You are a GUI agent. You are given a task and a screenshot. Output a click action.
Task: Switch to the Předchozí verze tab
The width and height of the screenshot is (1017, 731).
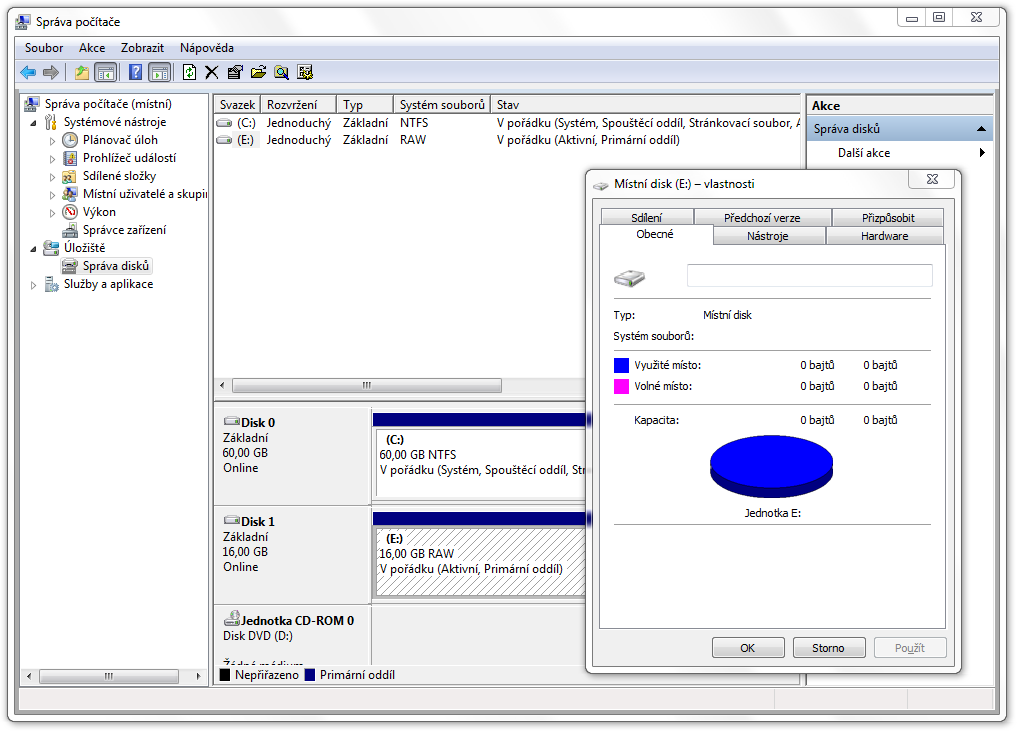(x=762, y=217)
